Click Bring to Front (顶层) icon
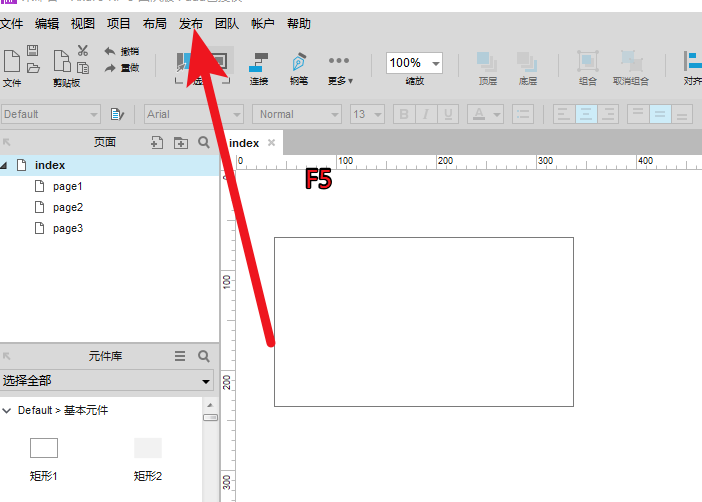 (x=487, y=66)
